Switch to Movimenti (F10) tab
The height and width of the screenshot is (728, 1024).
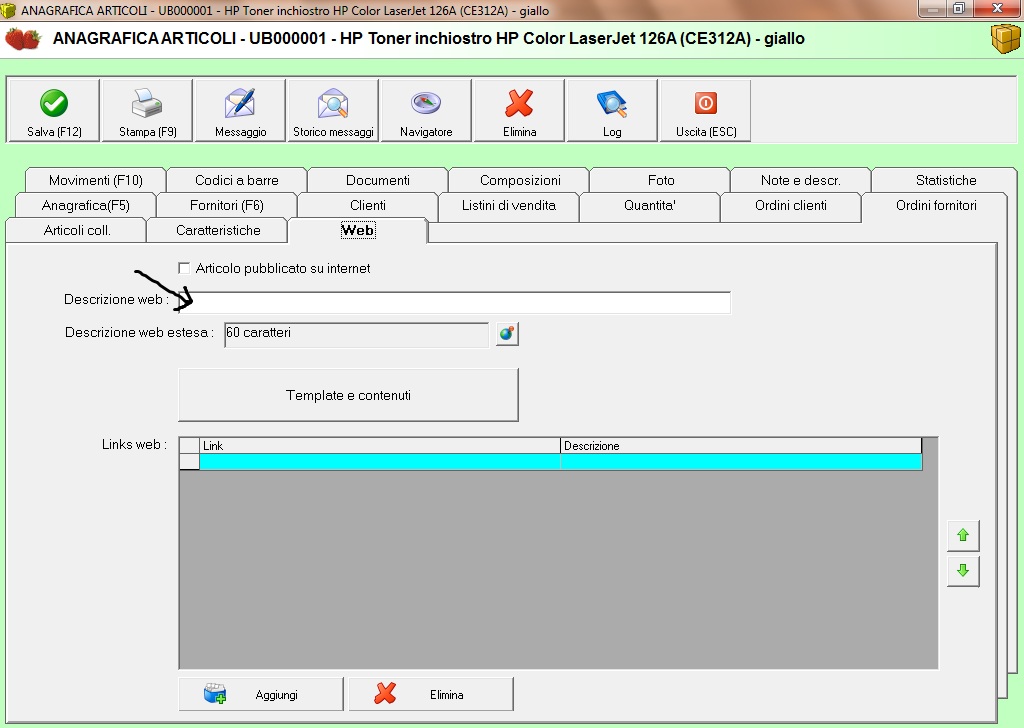(x=95, y=180)
